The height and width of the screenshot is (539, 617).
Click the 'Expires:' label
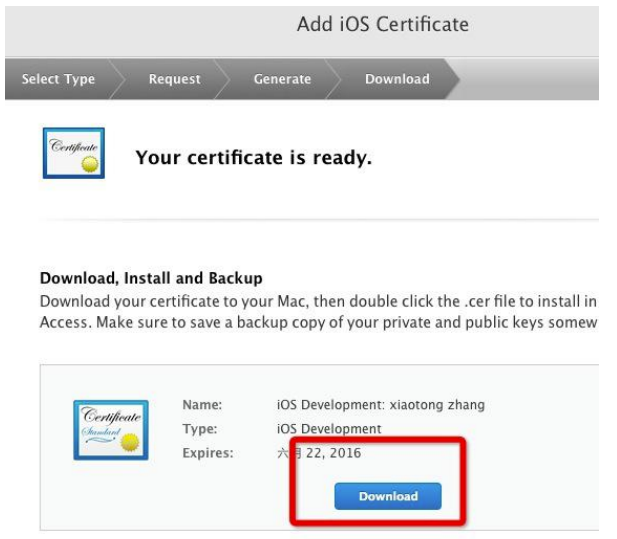[x=208, y=453]
